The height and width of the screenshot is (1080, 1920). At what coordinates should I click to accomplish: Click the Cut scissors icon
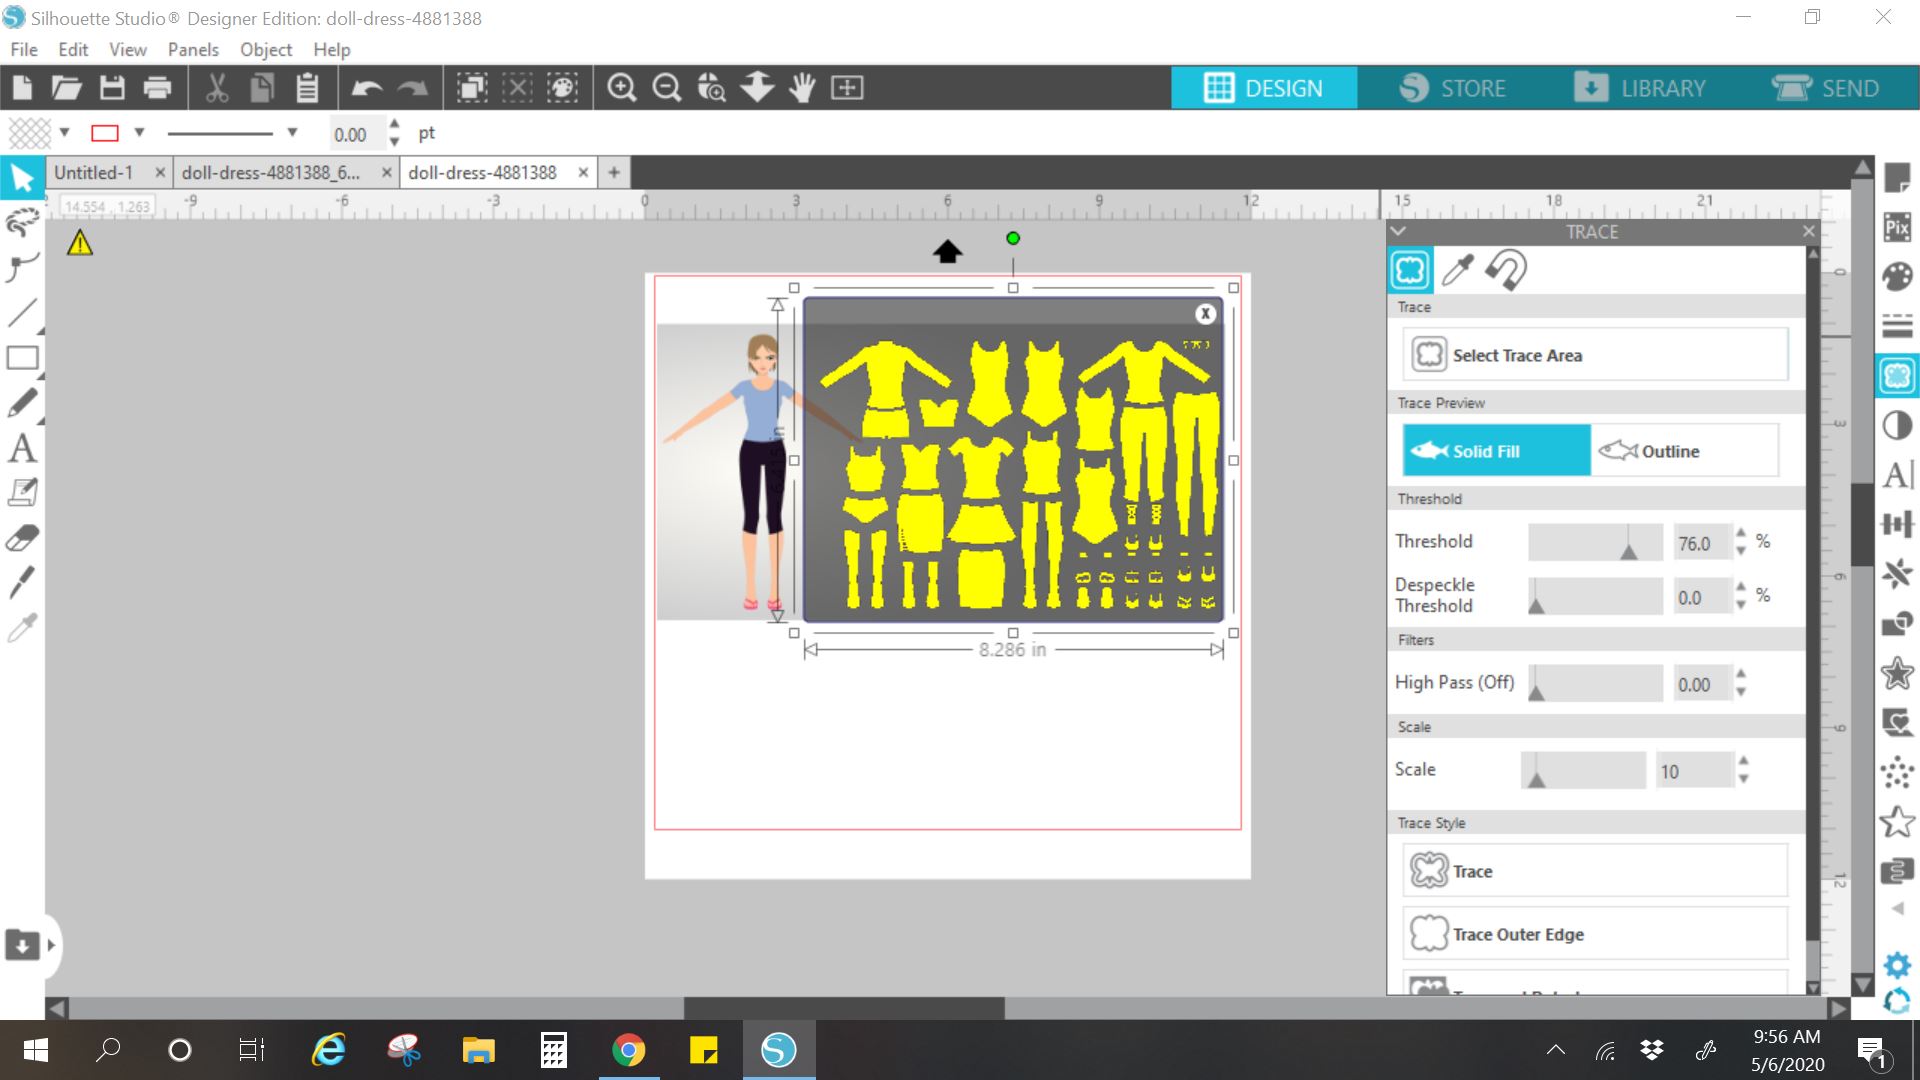pos(217,88)
